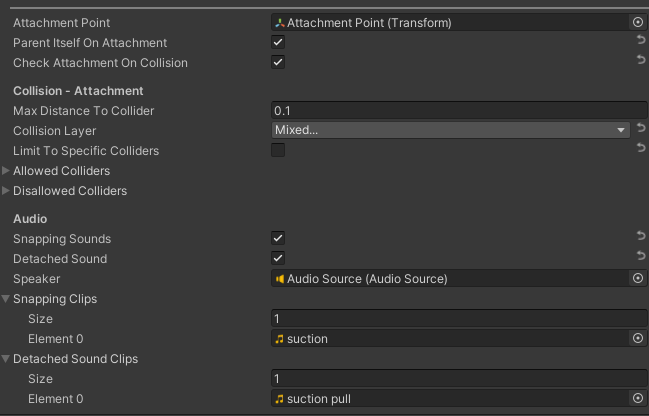649x416 pixels.
Task: Open the Collision Layer dropdown
Action: click(x=449, y=130)
